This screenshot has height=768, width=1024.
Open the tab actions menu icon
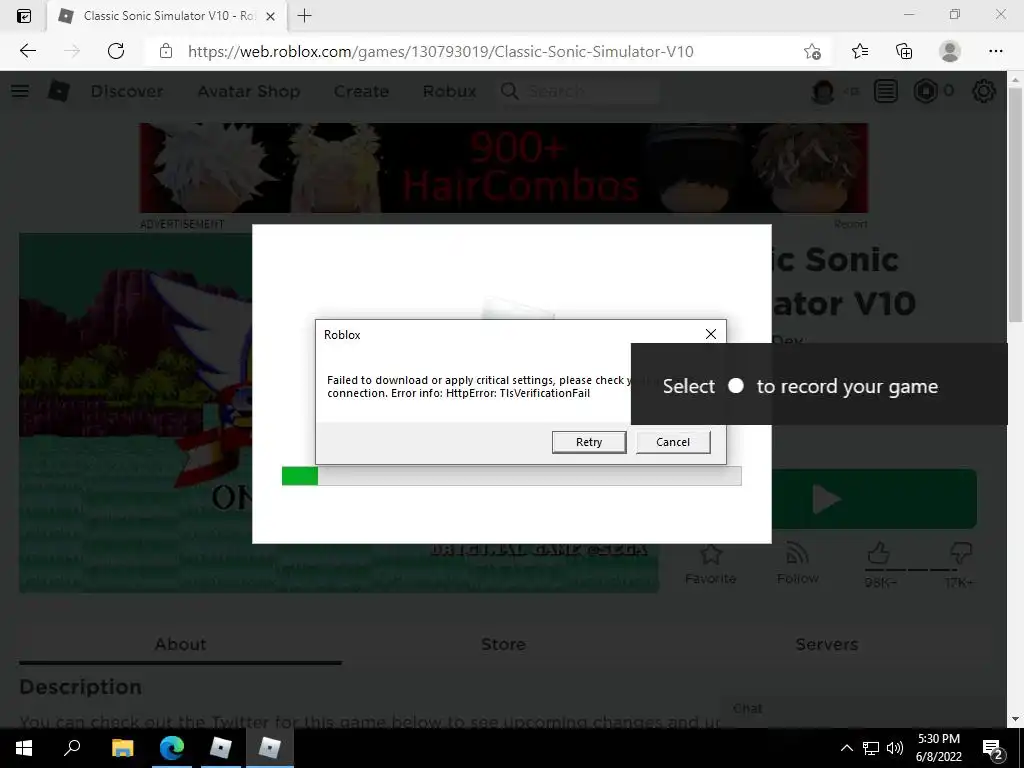[x=24, y=16]
